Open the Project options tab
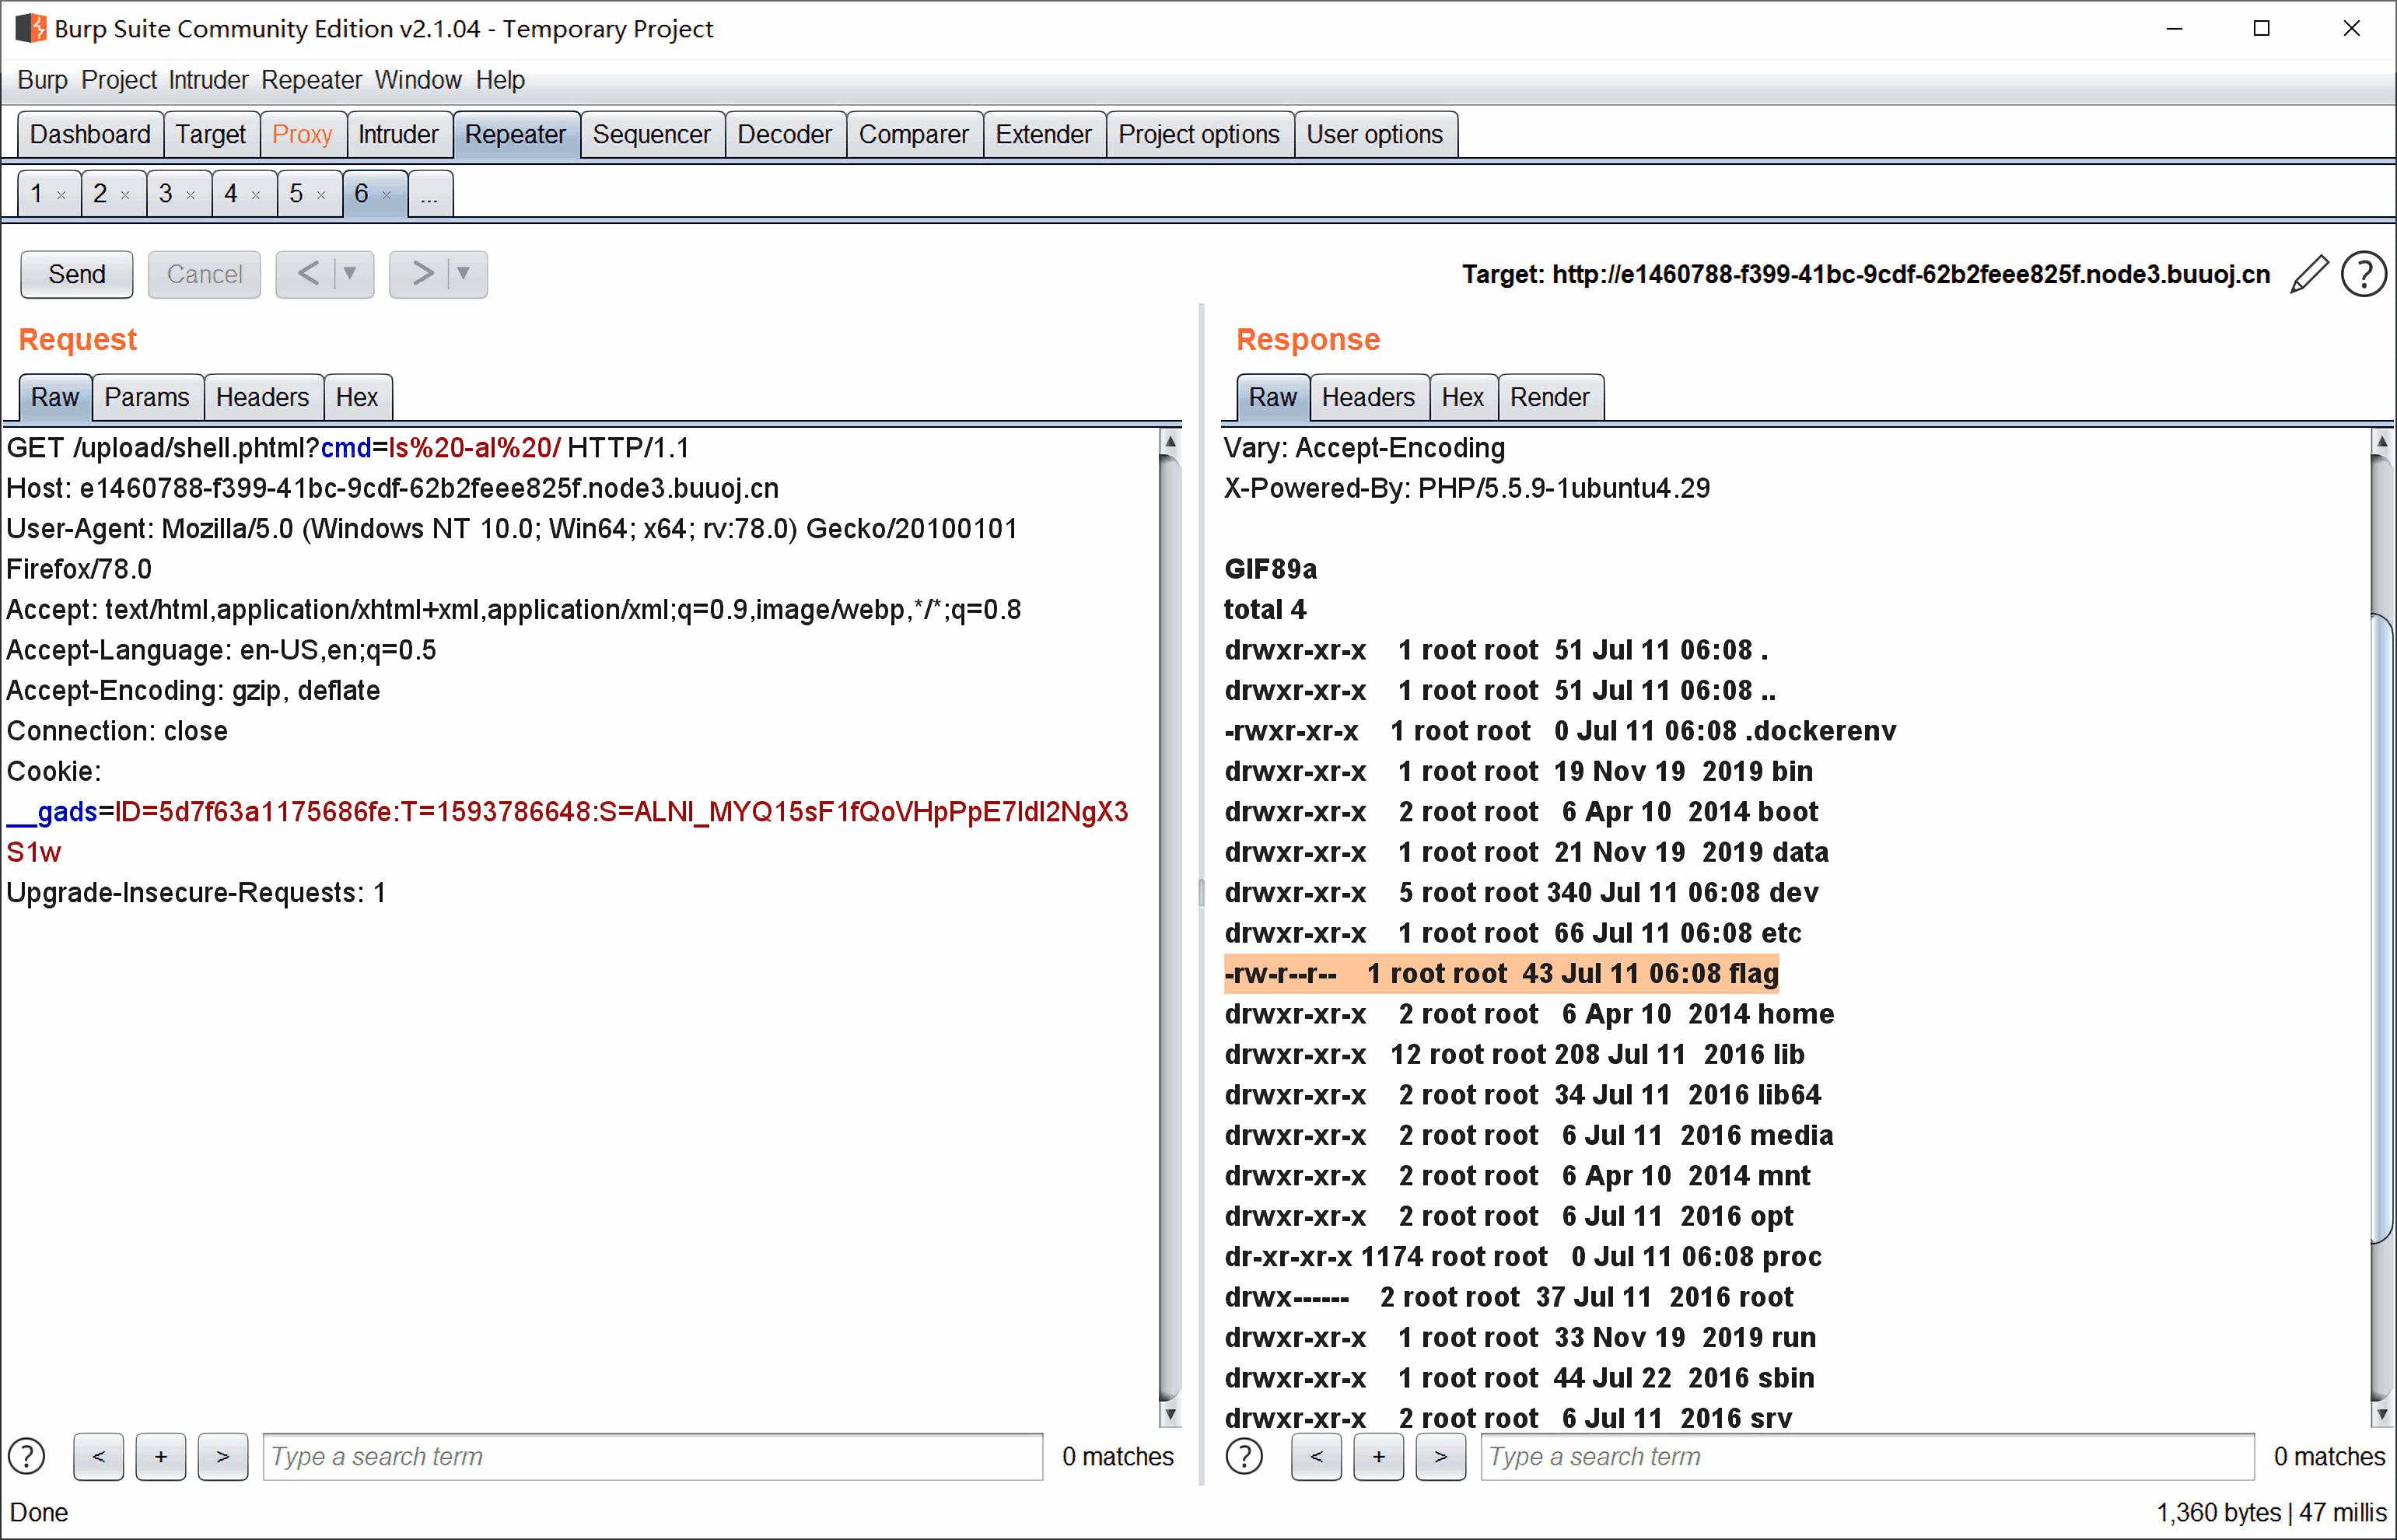This screenshot has width=2397, height=1540. (1198, 134)
